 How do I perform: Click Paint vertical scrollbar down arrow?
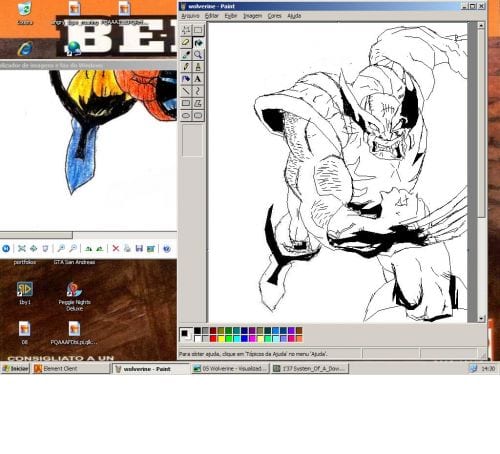pos(481,318)
